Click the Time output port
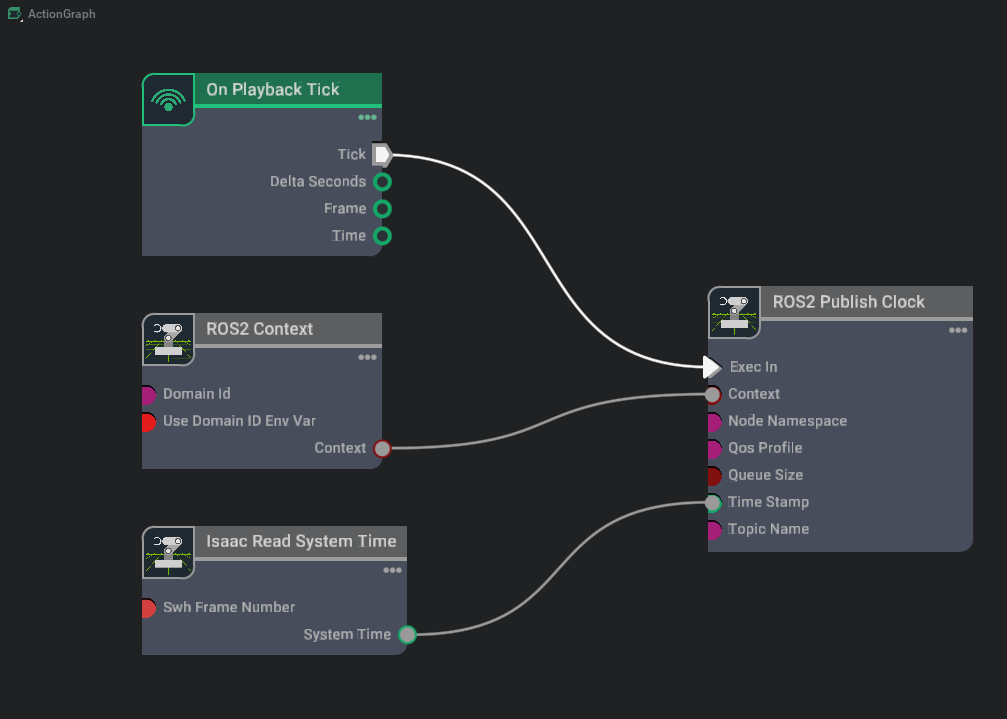The image size is (1007, 719). click(x=383, y=236)
